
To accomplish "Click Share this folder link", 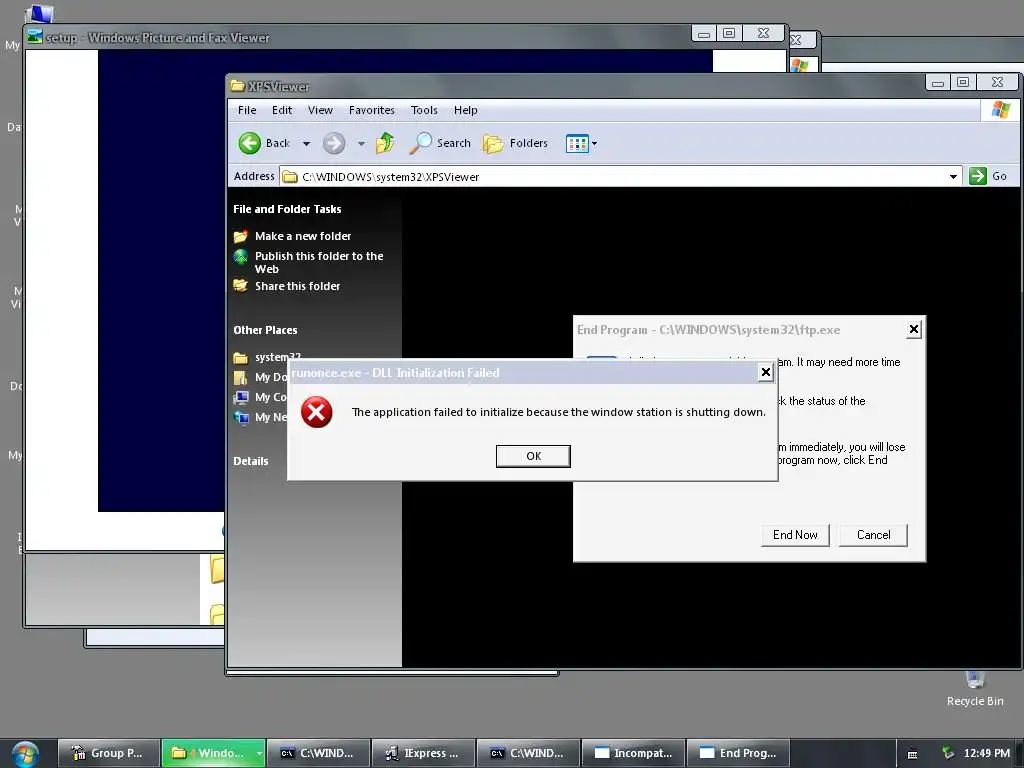I will [297, 286].
